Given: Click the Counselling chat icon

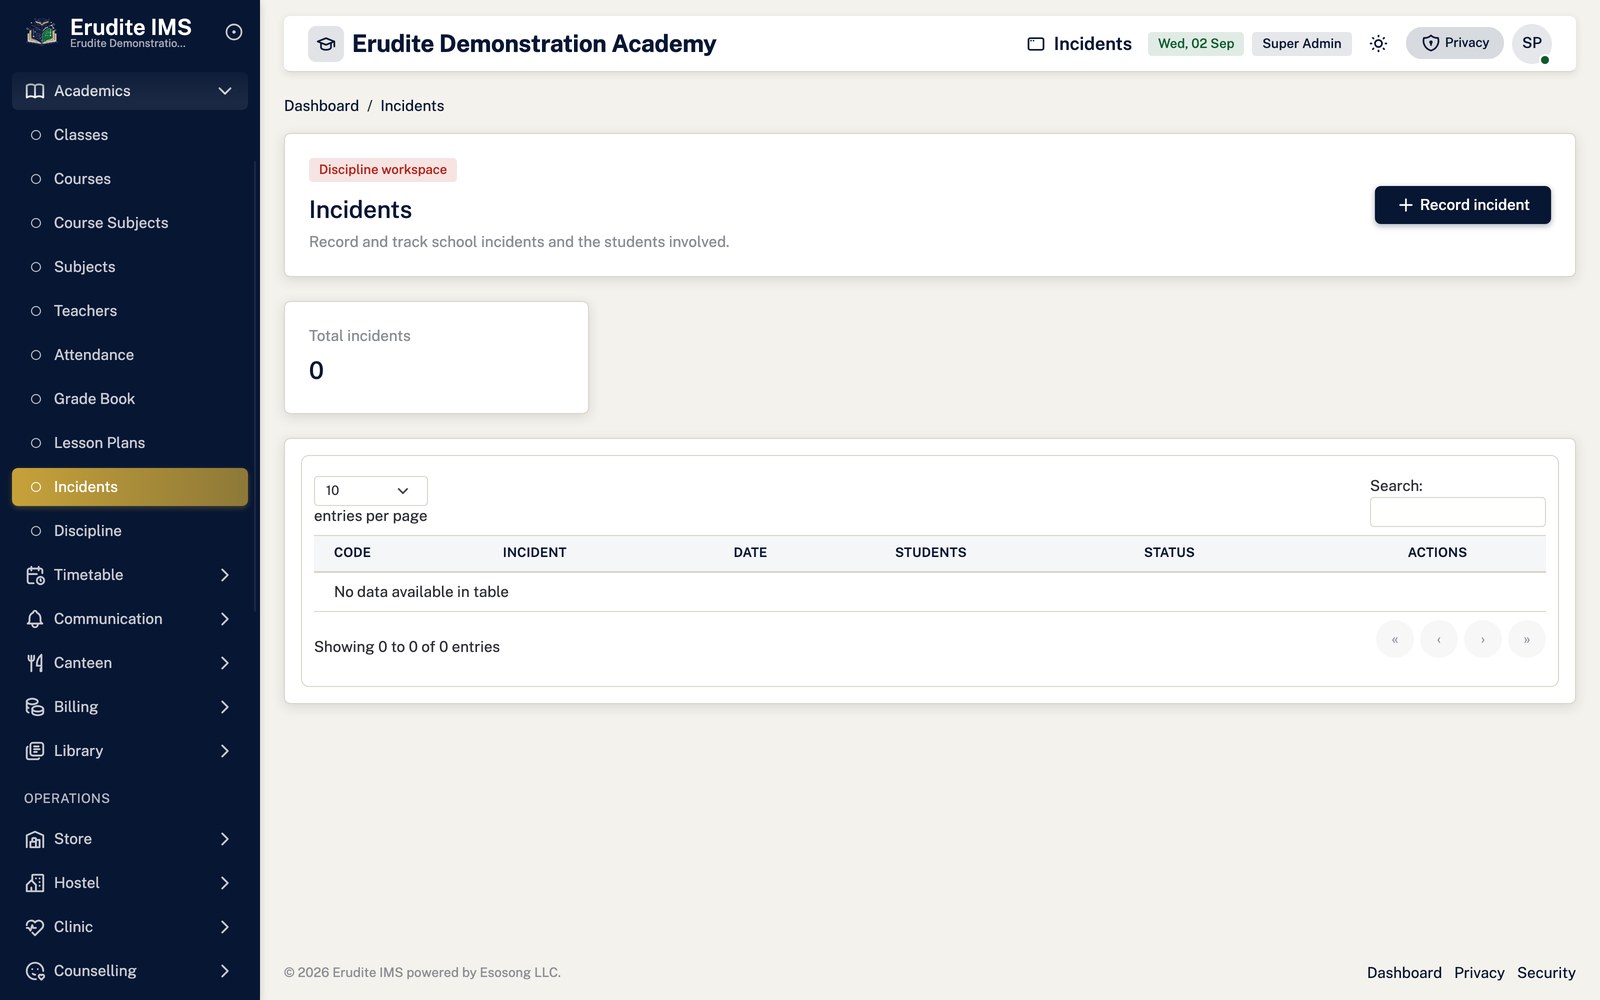Looking at the screenshot, I should point(35,971).
